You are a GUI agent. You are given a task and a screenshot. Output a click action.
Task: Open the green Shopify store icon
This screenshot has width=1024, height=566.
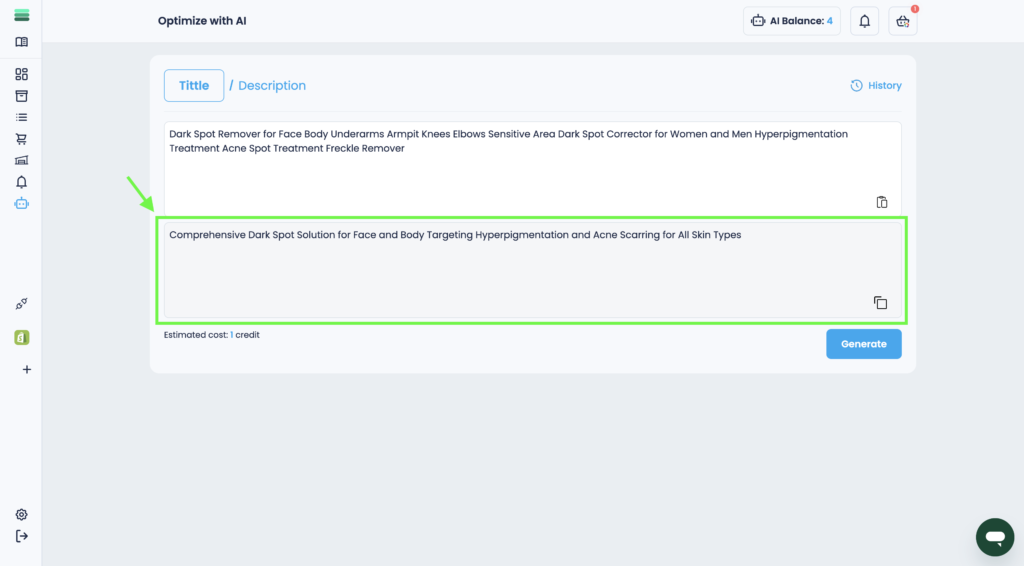pyautogui.click(x=21, y=338)
